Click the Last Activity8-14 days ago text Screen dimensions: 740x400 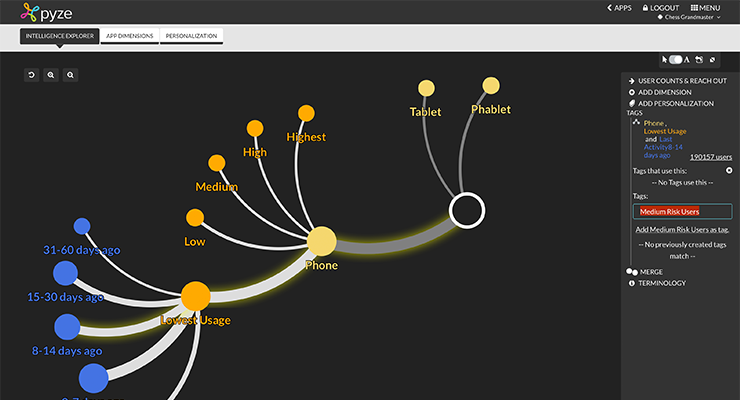point(663,147)
